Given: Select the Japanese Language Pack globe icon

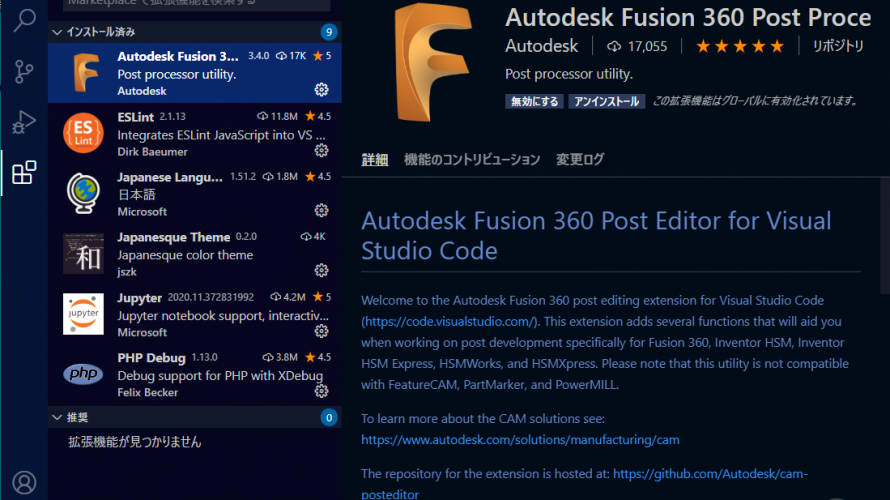Looking at the screenshot, I should click(x=83, y=194).
